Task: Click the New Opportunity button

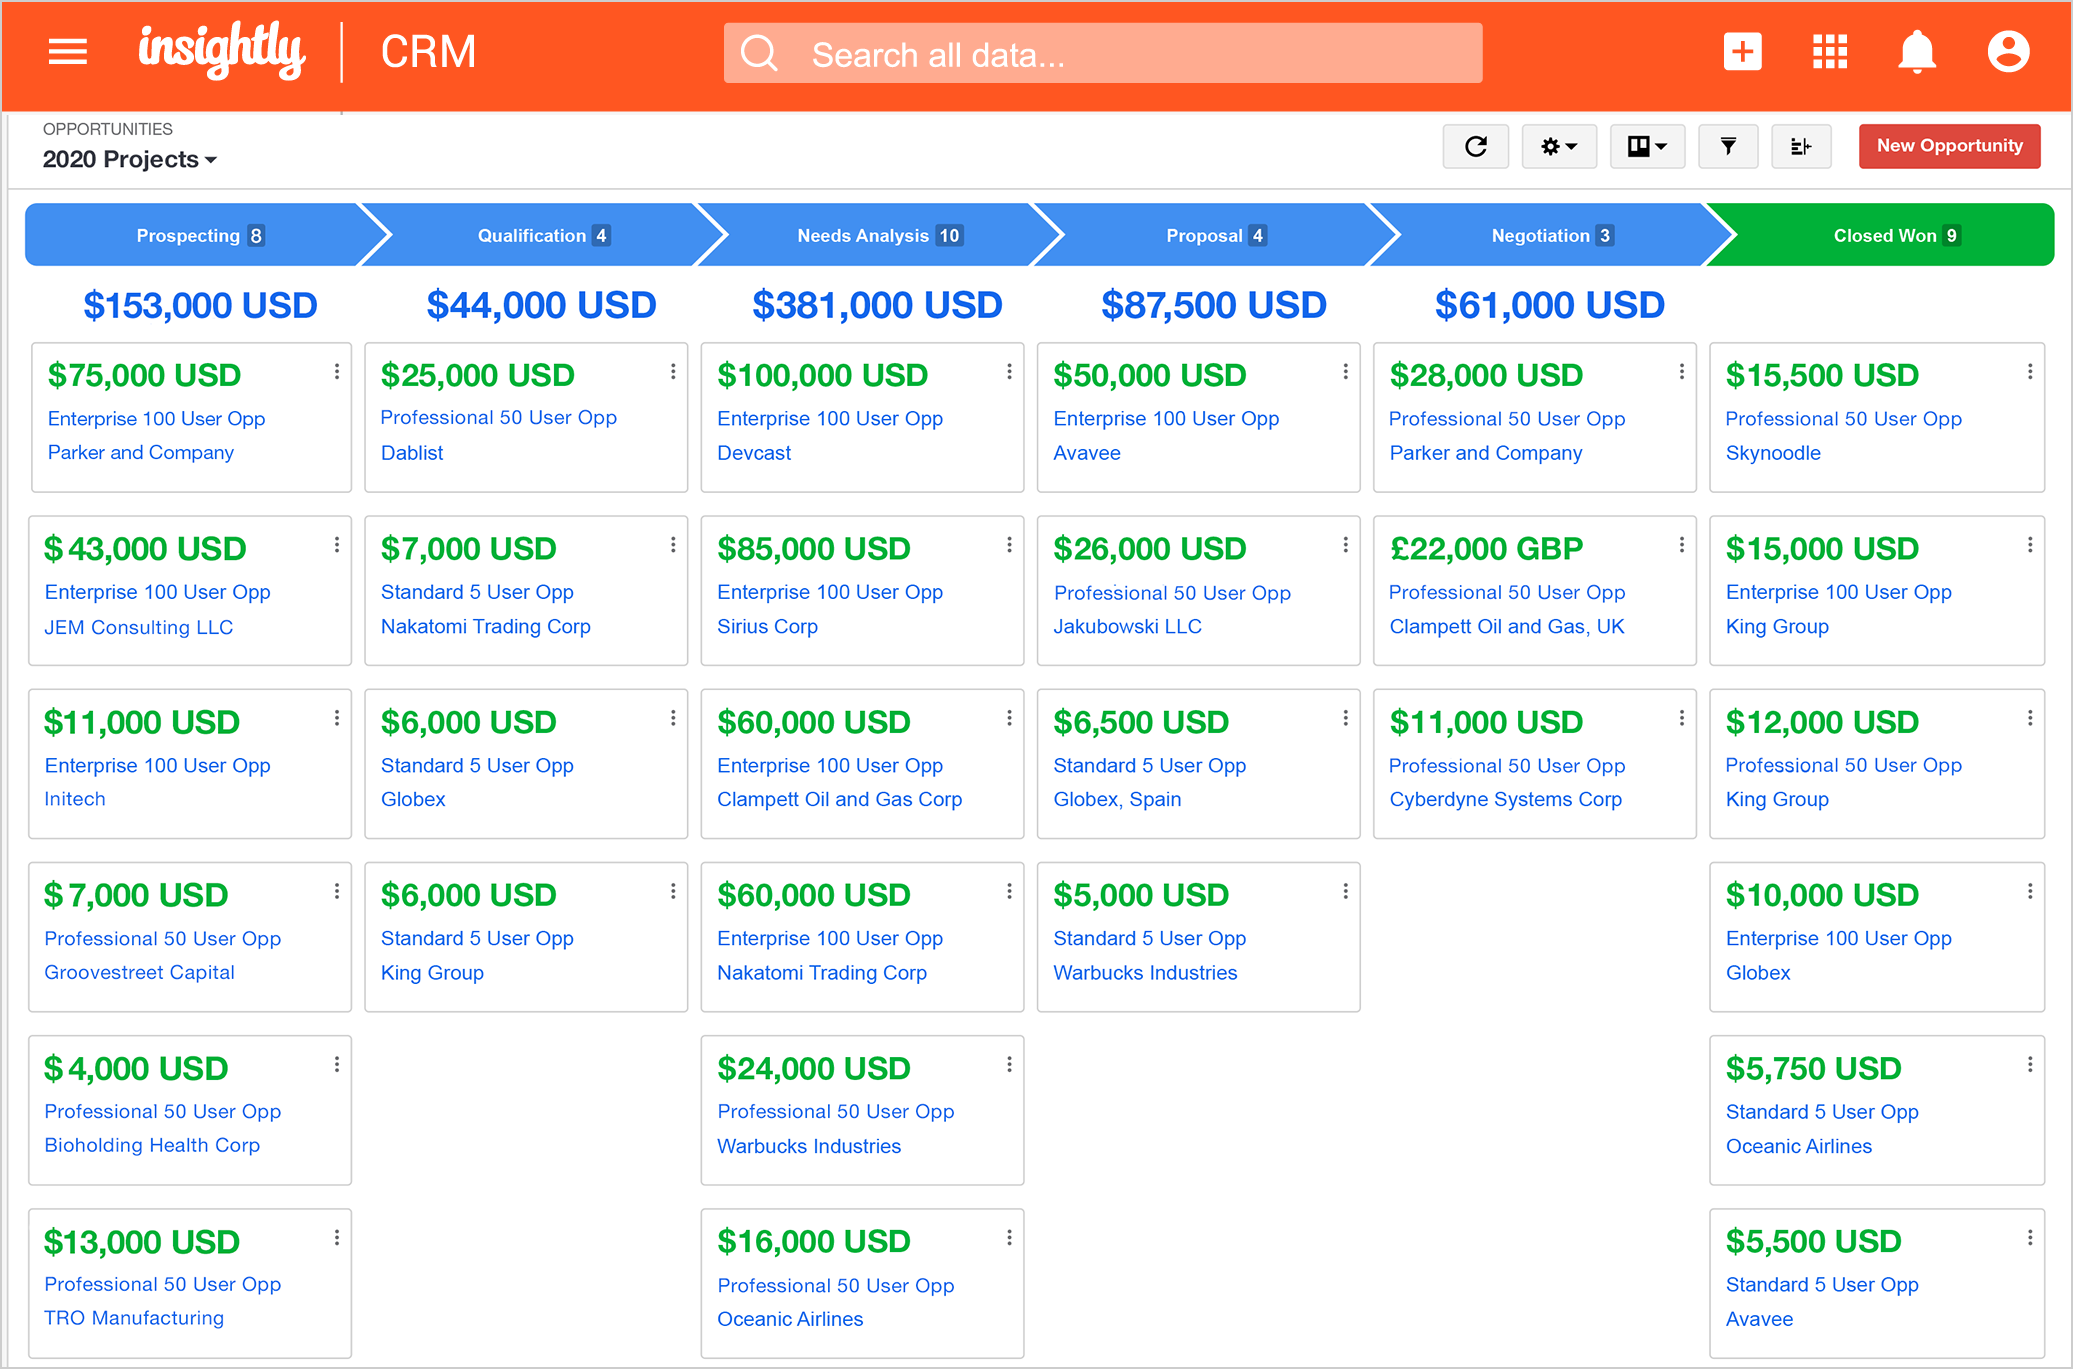Action: coord(1949,146)
